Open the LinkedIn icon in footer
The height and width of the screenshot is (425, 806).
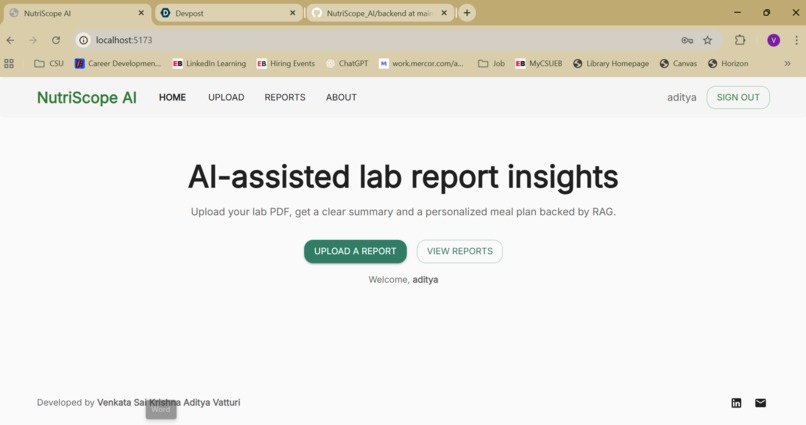(736, 403)
